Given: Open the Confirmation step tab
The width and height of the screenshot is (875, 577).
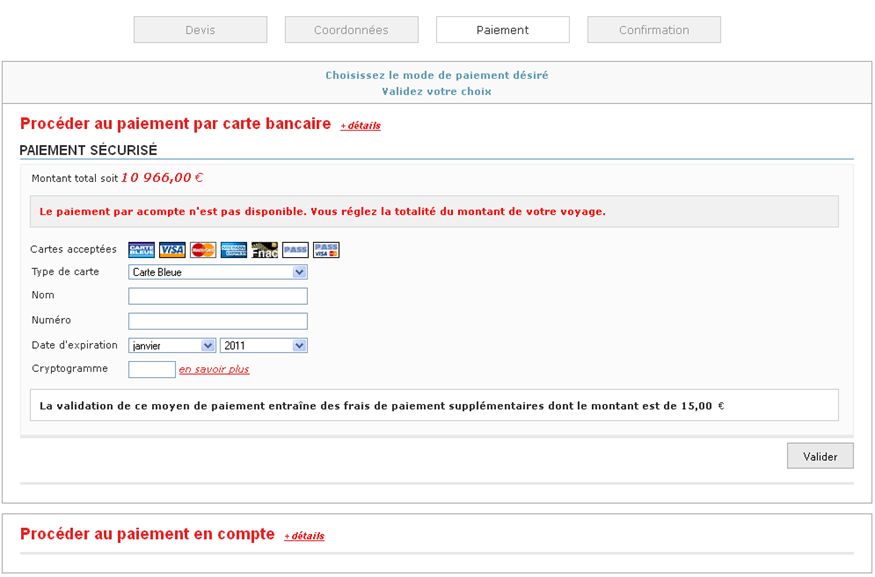Looking at the screenshot, I should 653,30.
